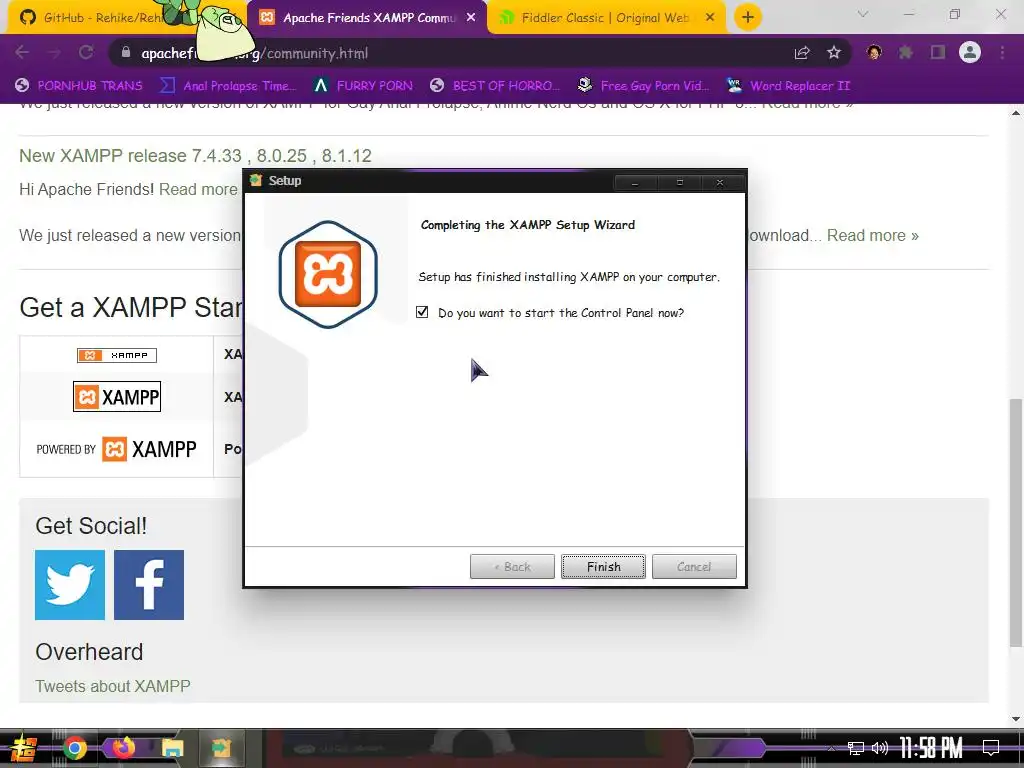
Task: Open the Chrome three-dot menu
Action: pyautogui.click(x=1002, y=53)
